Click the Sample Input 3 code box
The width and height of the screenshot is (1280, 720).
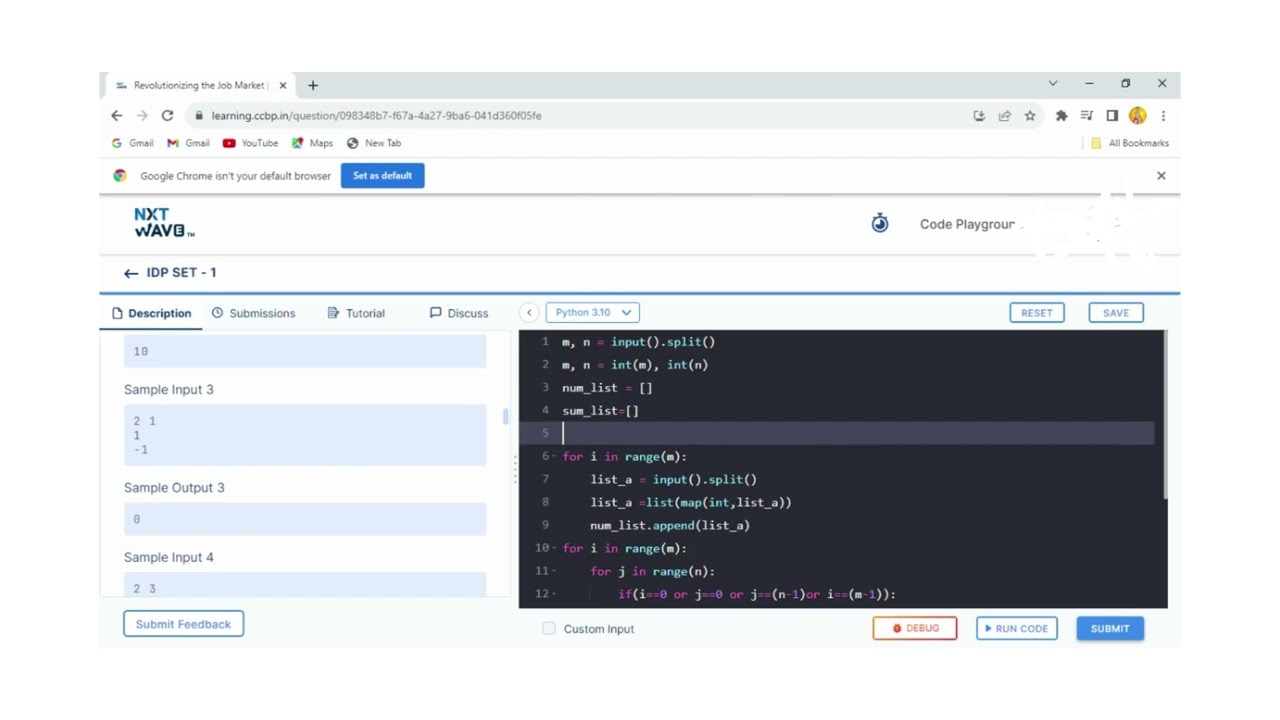pyautogui.click(x=305, y=435)
